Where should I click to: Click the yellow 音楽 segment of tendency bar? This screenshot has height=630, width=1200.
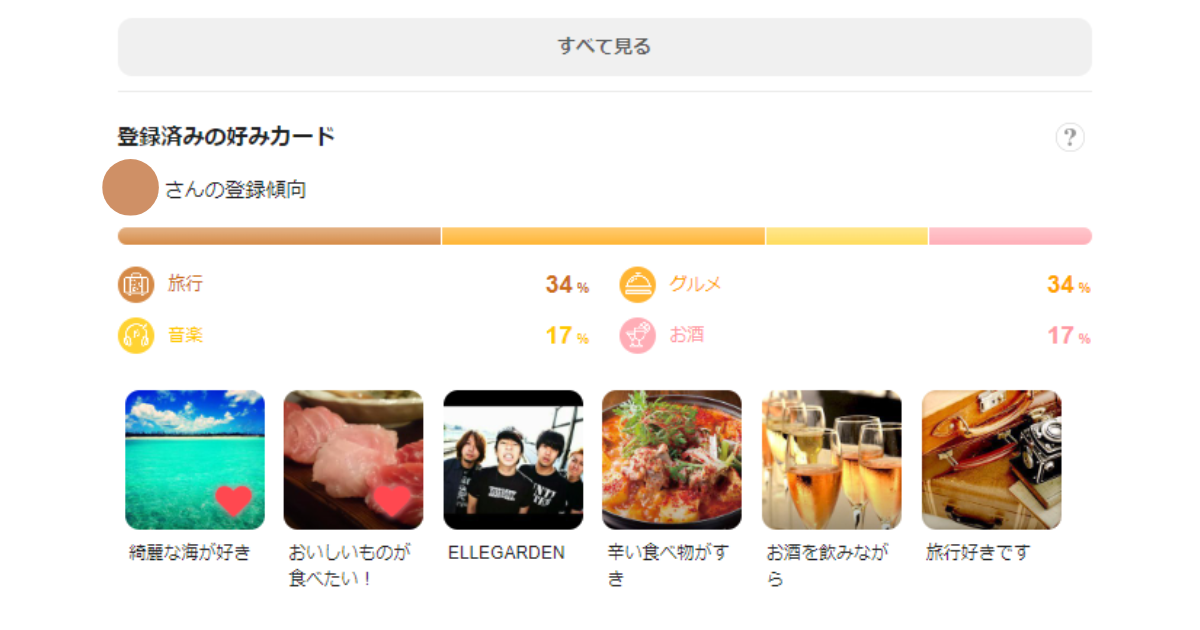847,236
